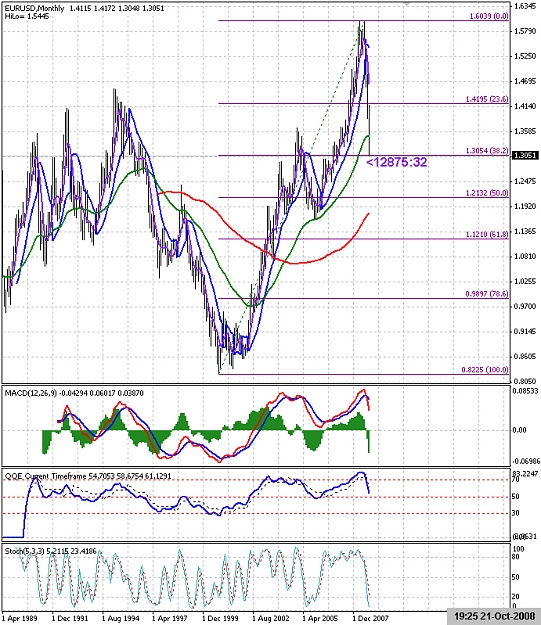Screen dimensions: 541x625
Task: Select the 0.8225 (100.0) Fibonacci label
Action: pos(485,369)
